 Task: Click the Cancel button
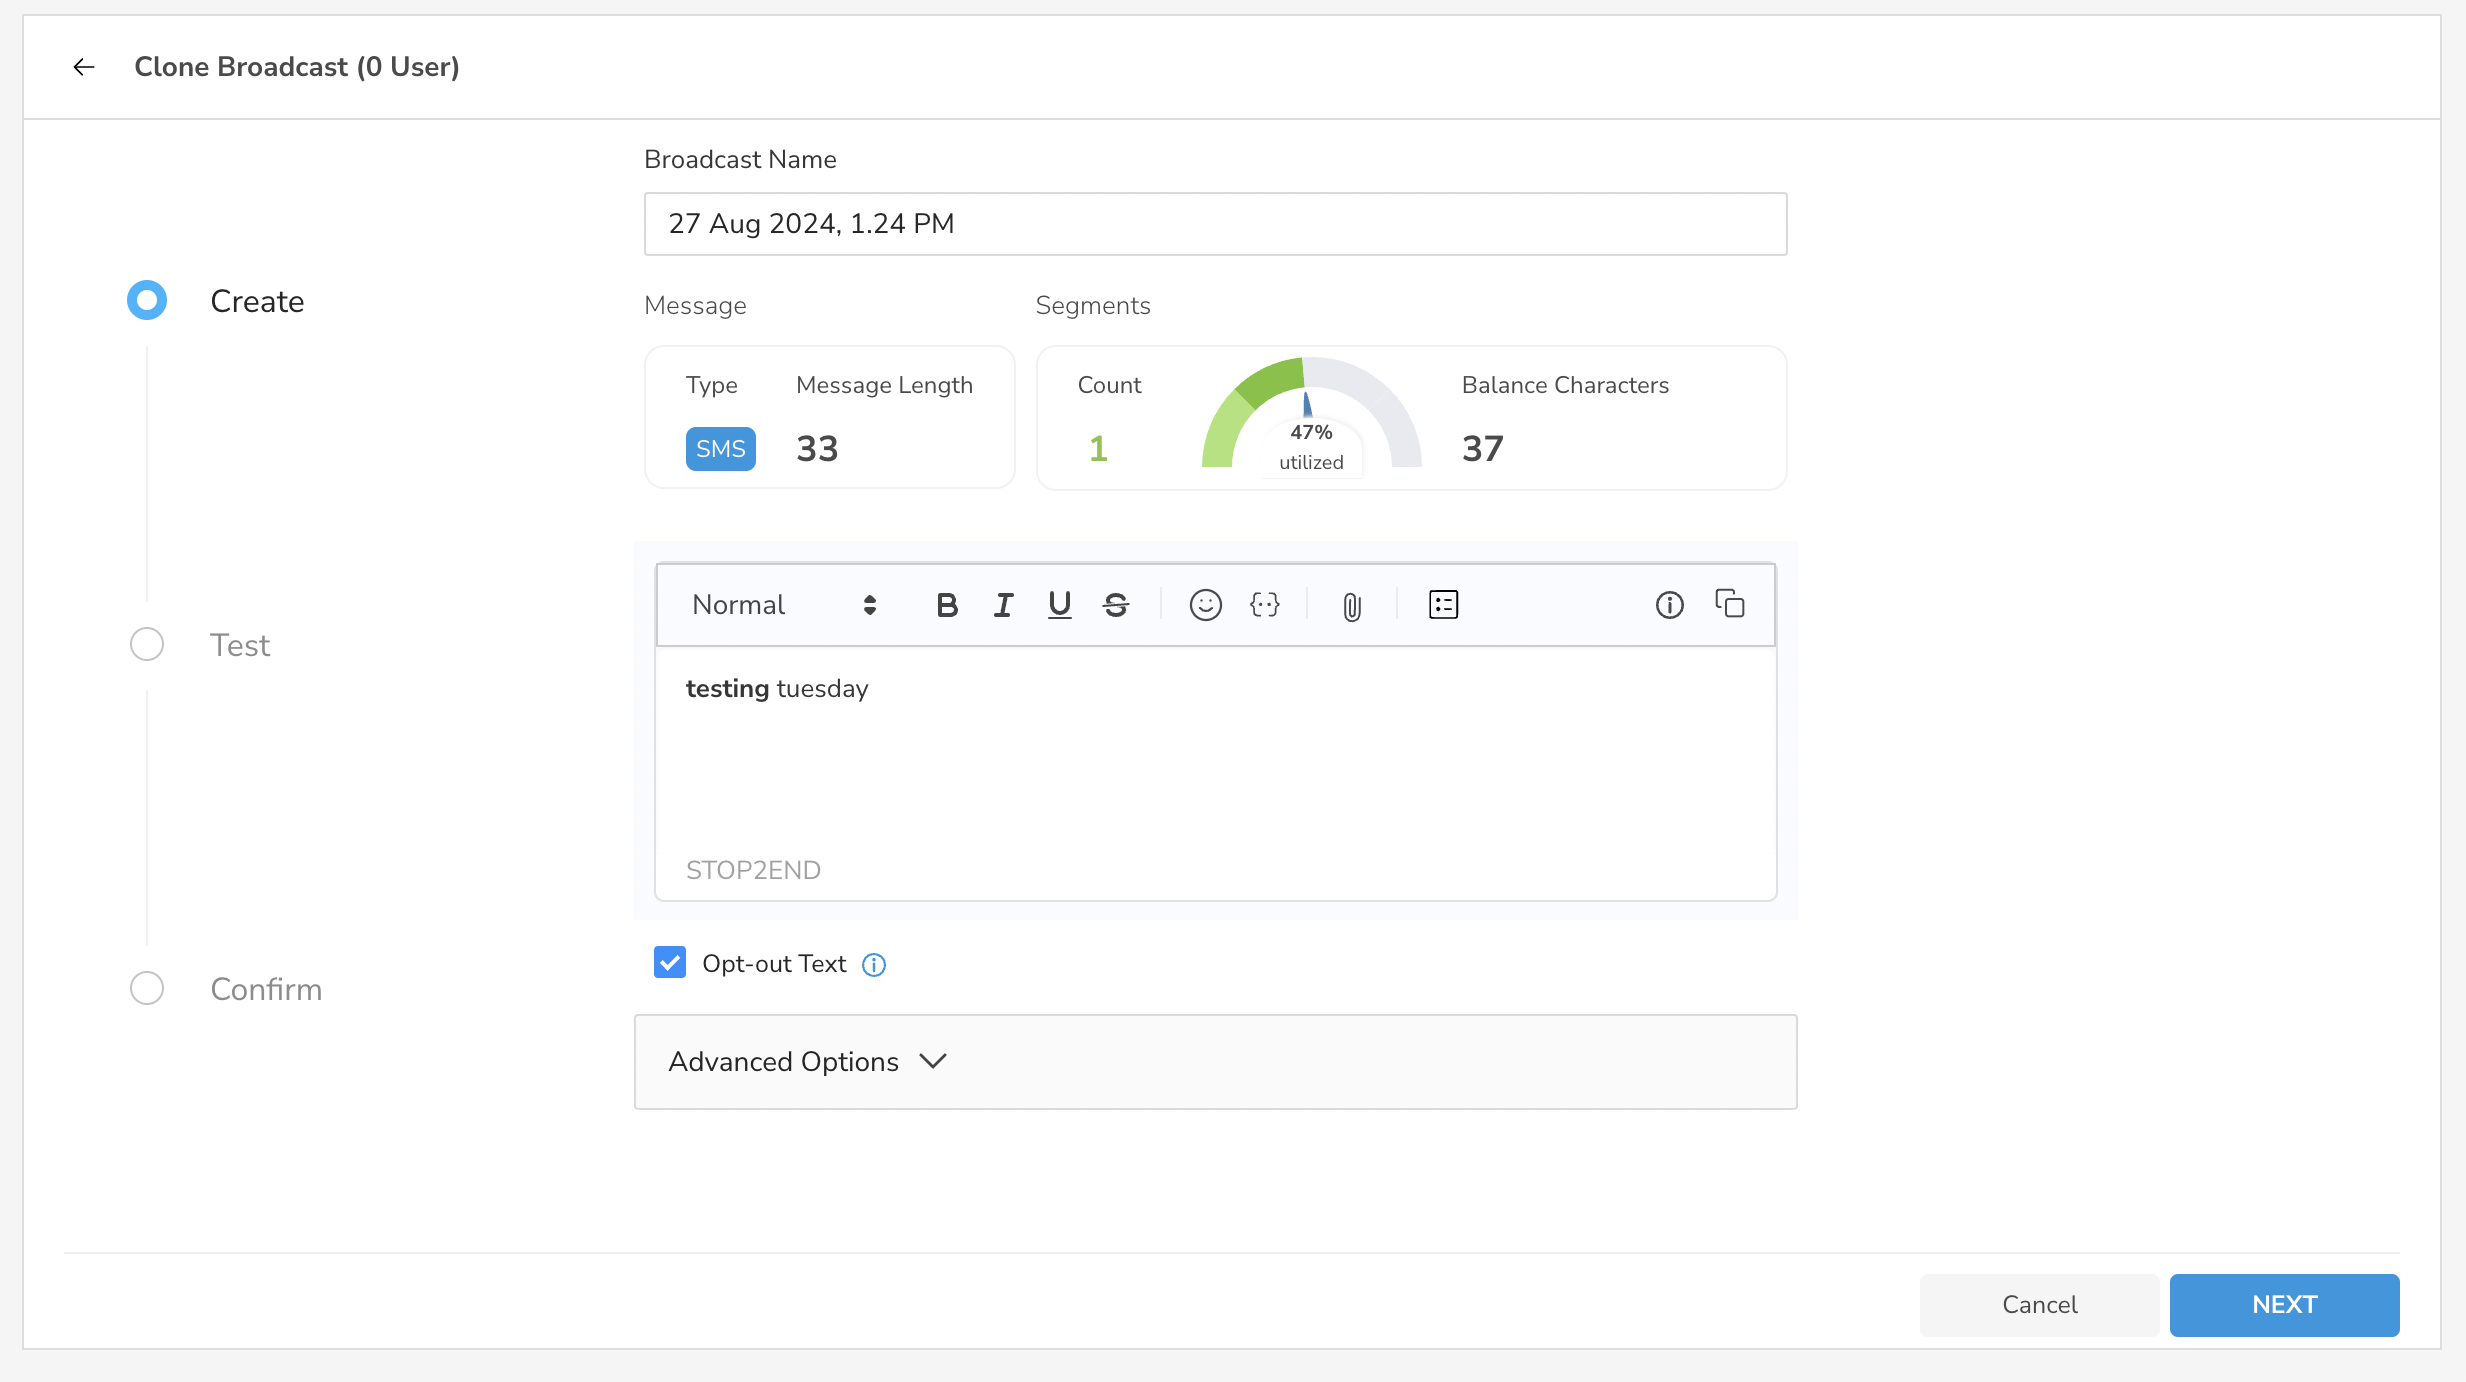click(x=2039, y=1304)
